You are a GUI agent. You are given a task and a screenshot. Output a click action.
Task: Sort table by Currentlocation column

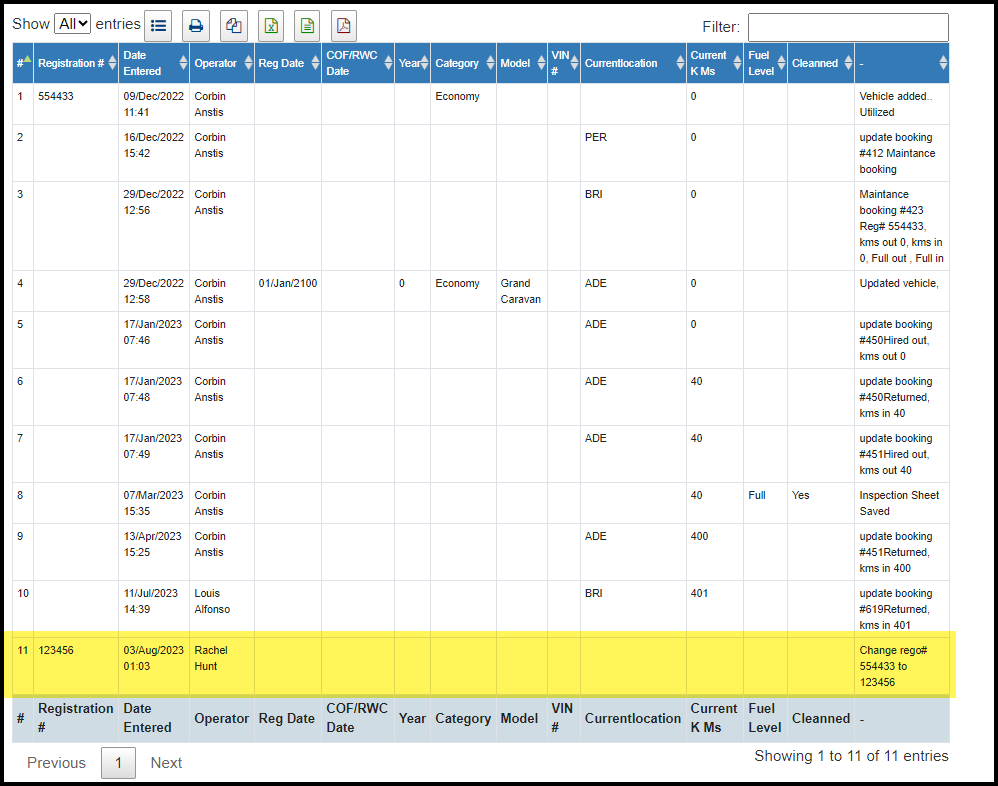coord(632,63)
